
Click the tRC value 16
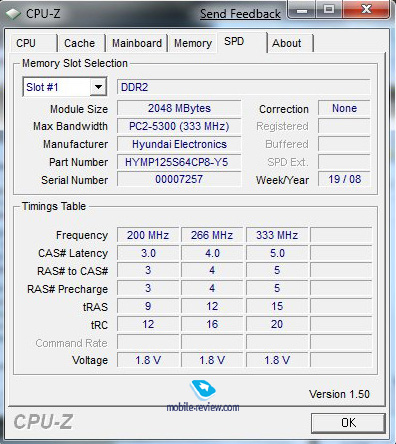coord(212,324)
